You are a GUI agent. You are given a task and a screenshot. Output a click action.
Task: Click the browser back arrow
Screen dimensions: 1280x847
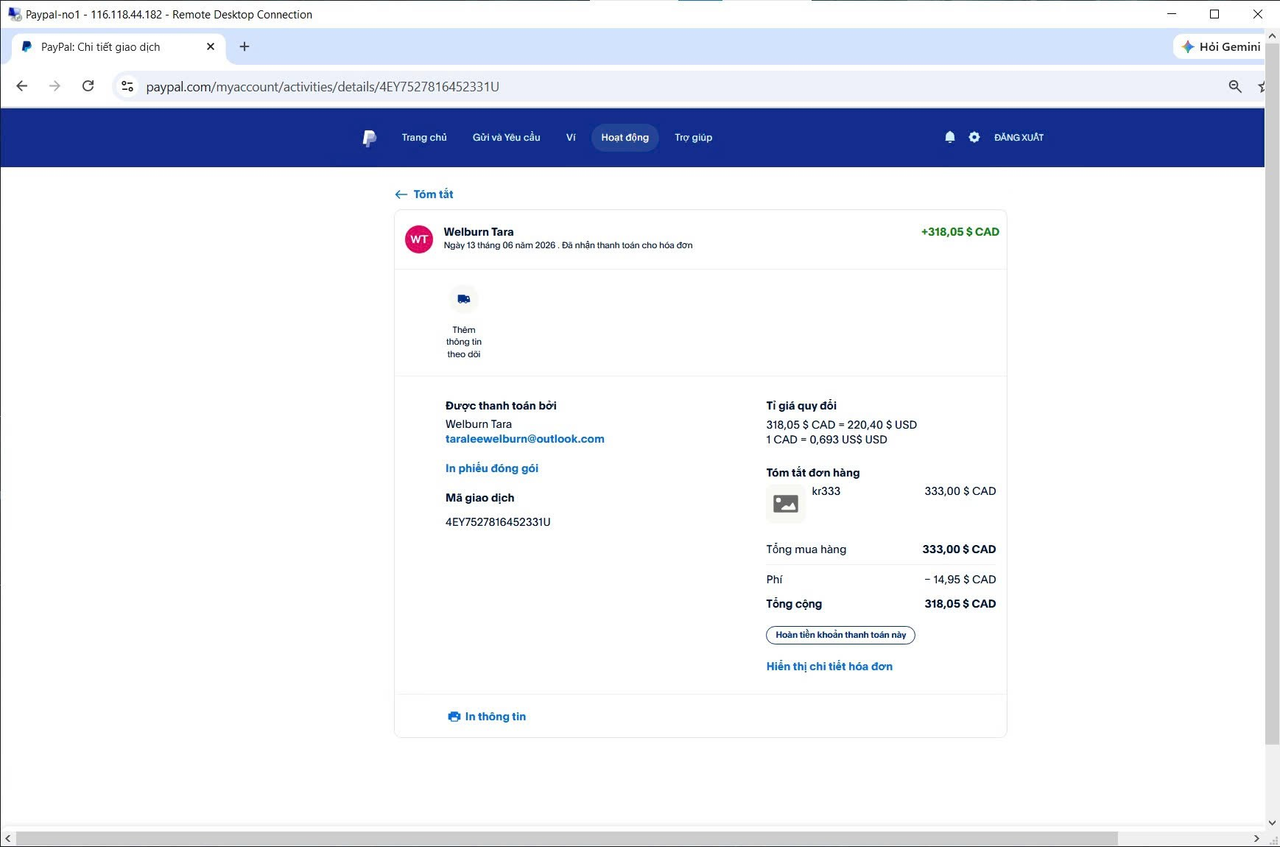(x=22, y=86)
